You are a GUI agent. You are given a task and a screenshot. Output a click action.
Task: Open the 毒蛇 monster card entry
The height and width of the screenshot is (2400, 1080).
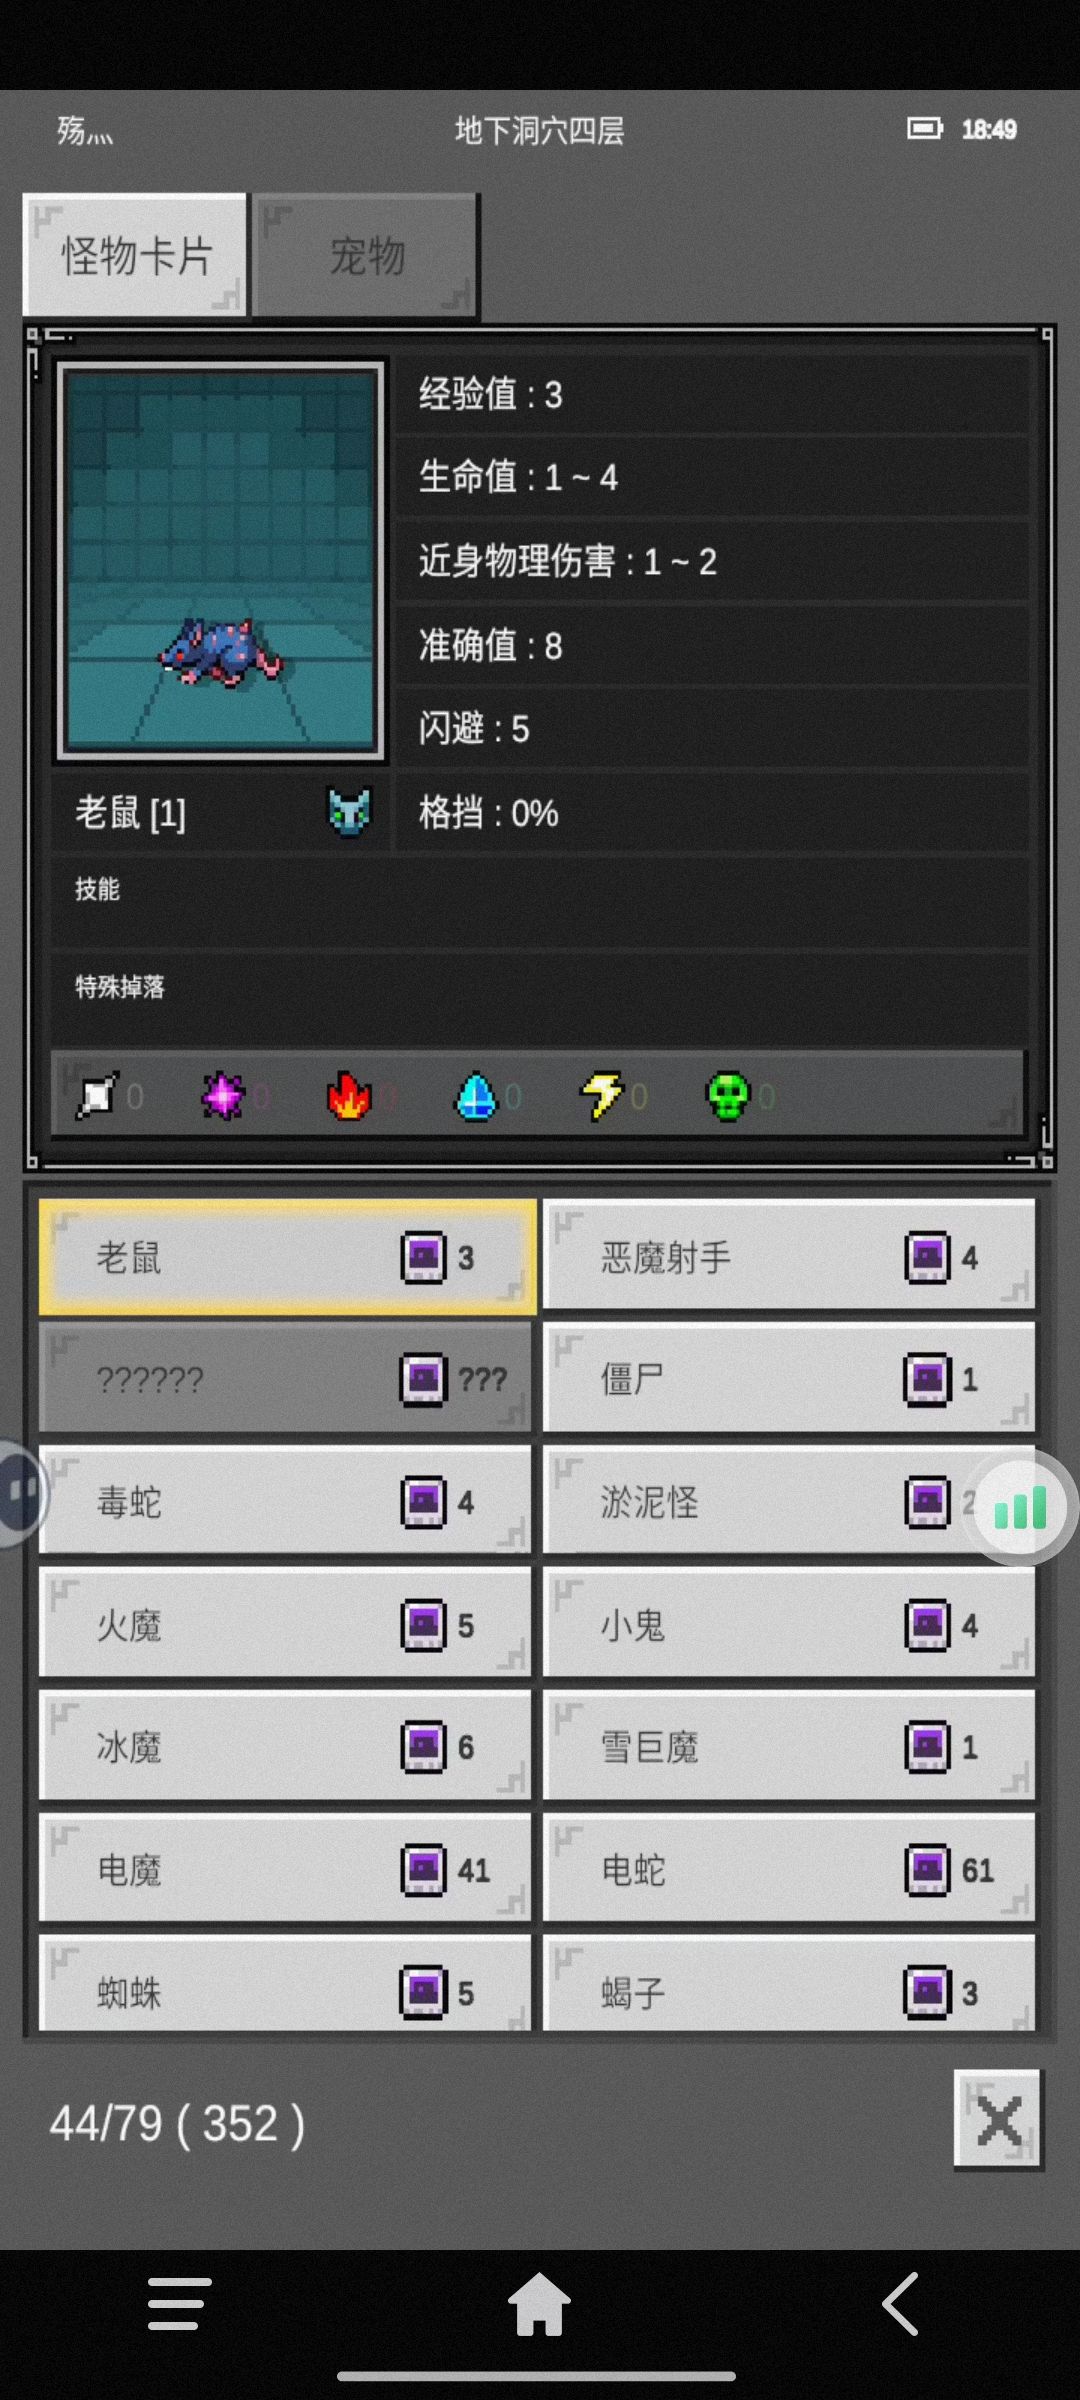285,1502
